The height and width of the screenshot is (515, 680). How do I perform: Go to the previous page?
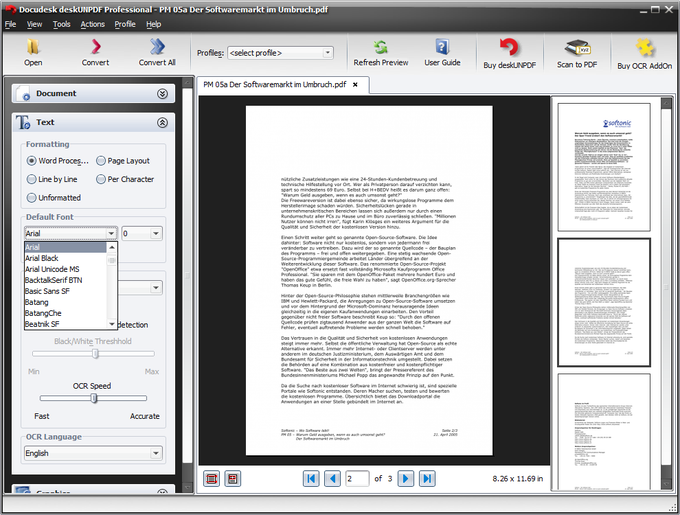(332, 479)
